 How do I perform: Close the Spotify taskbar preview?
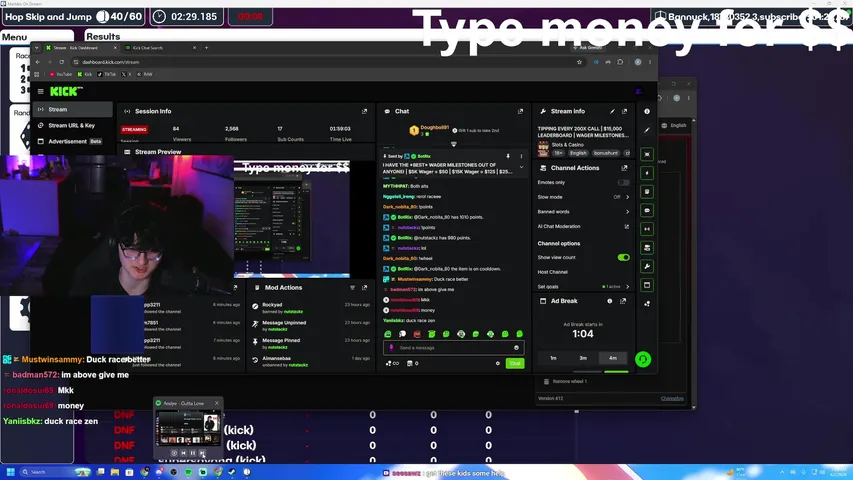tap(217, 403)
